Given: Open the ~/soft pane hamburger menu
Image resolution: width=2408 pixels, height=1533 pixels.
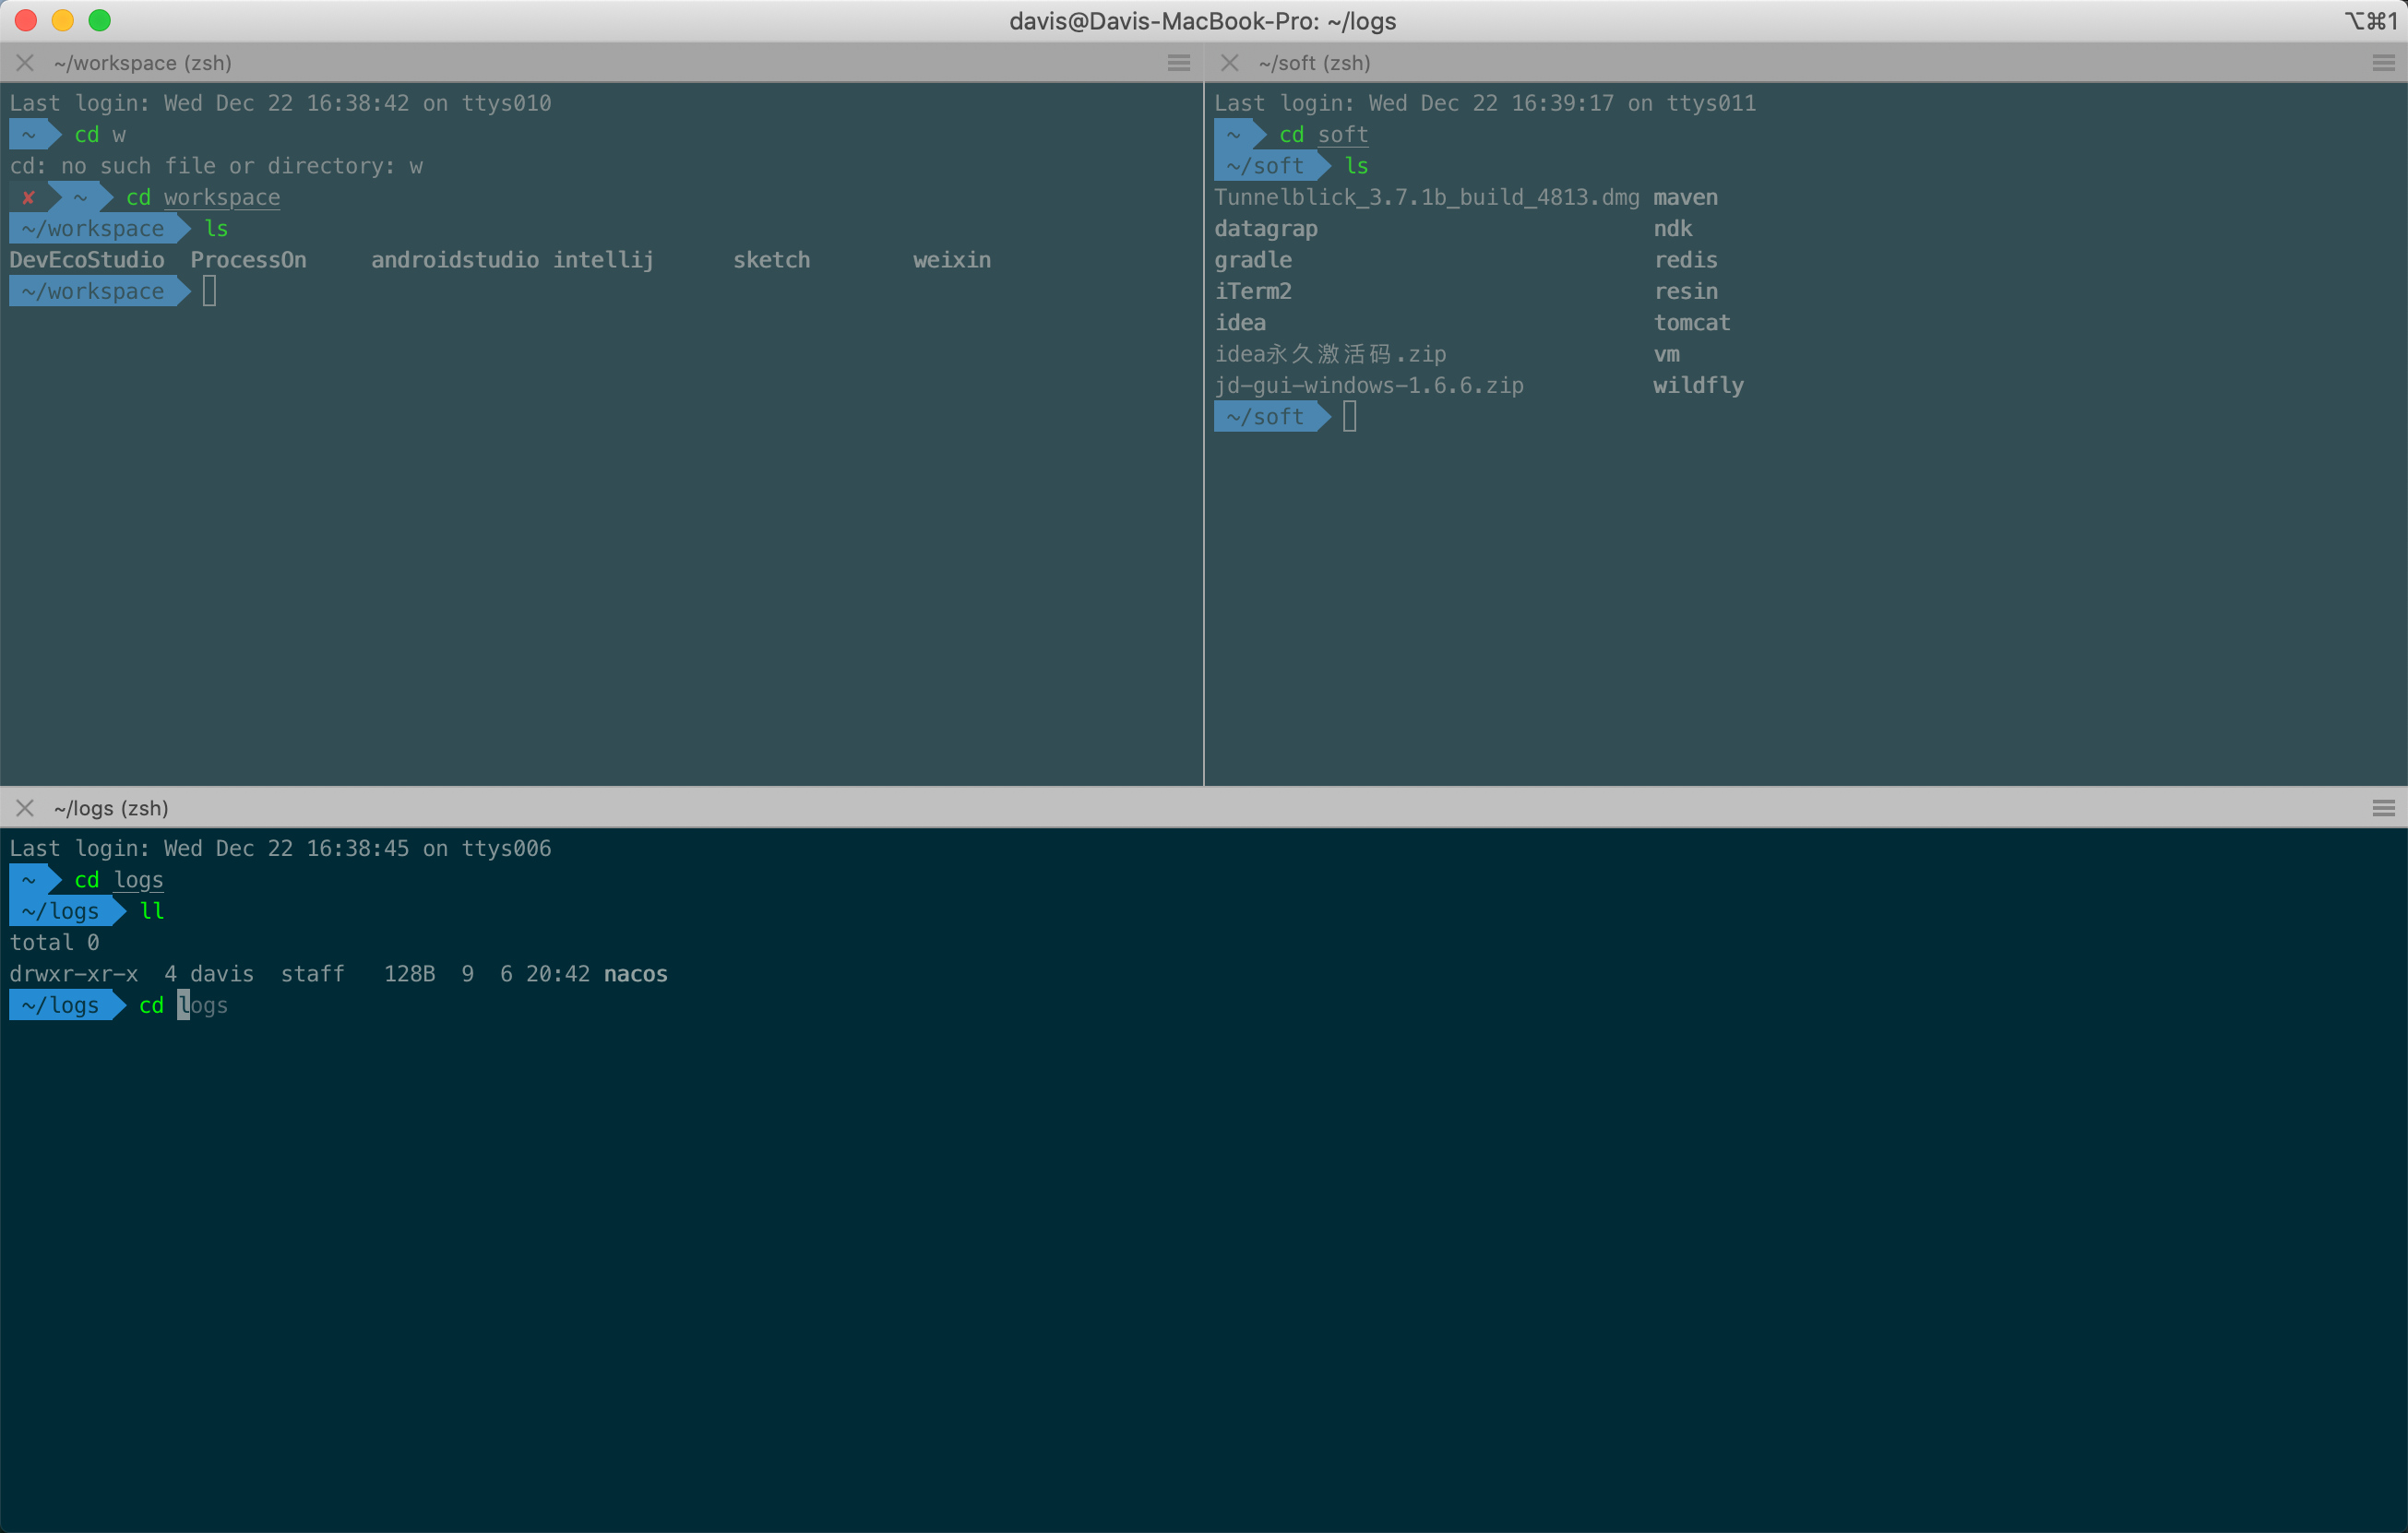Looking at the screenshot, I should point(2383,63).
